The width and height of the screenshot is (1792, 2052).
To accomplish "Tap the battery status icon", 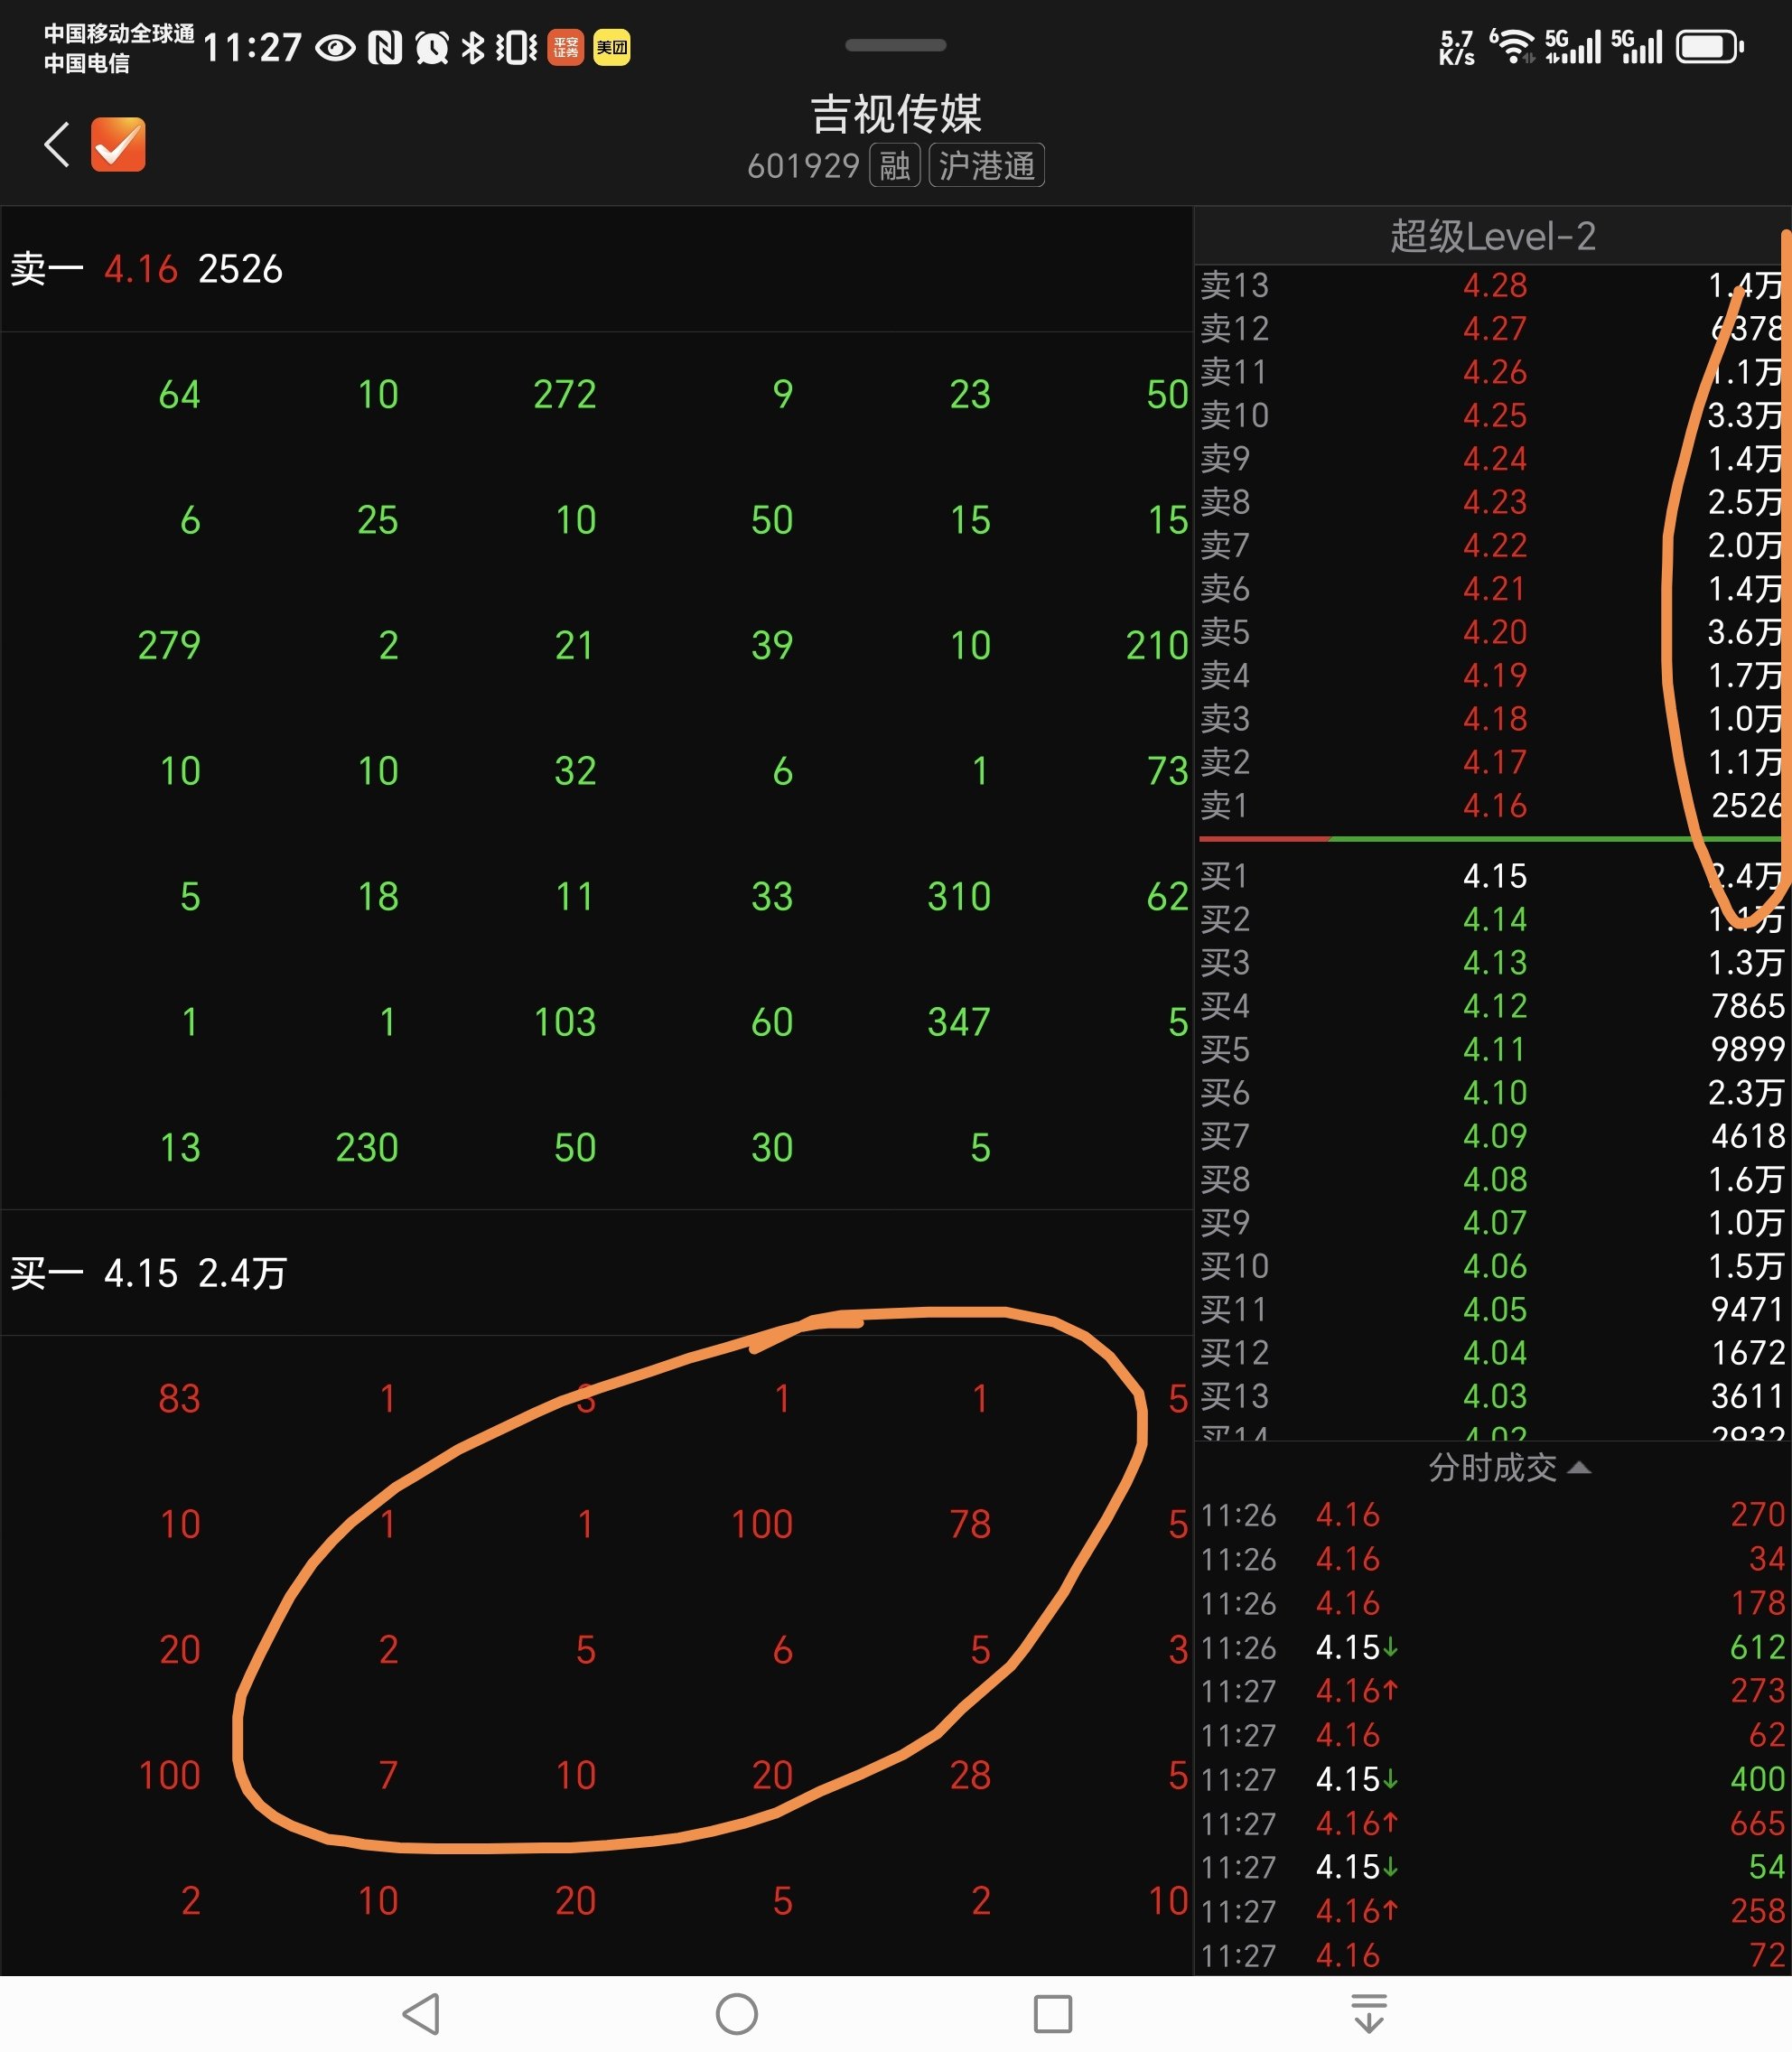I will click(x=1708, y=47).
